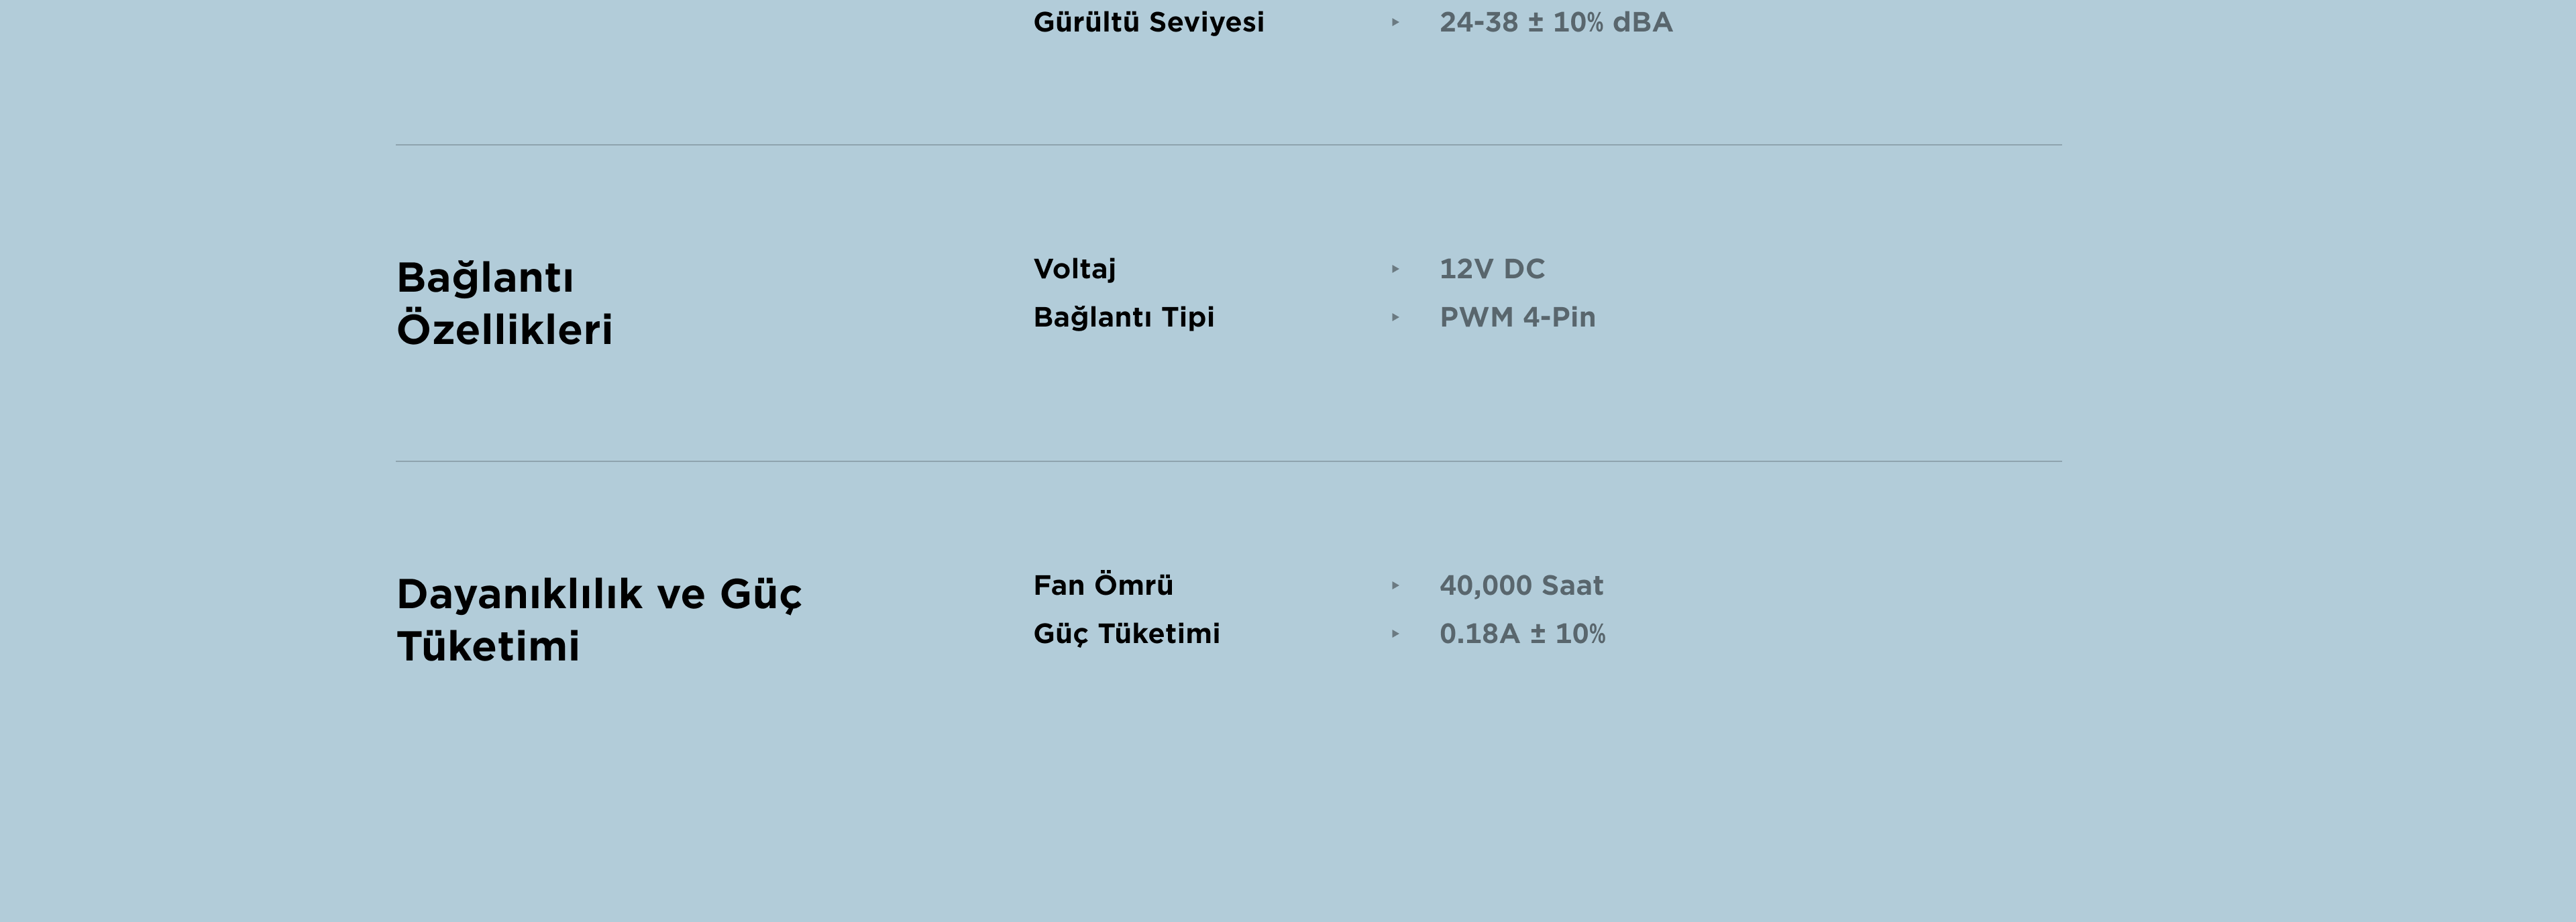The width and height of the screenshot is (2576, 922).
Task: Click the Güç Tüketimi spec label
Action: (x=1126, y=634)
